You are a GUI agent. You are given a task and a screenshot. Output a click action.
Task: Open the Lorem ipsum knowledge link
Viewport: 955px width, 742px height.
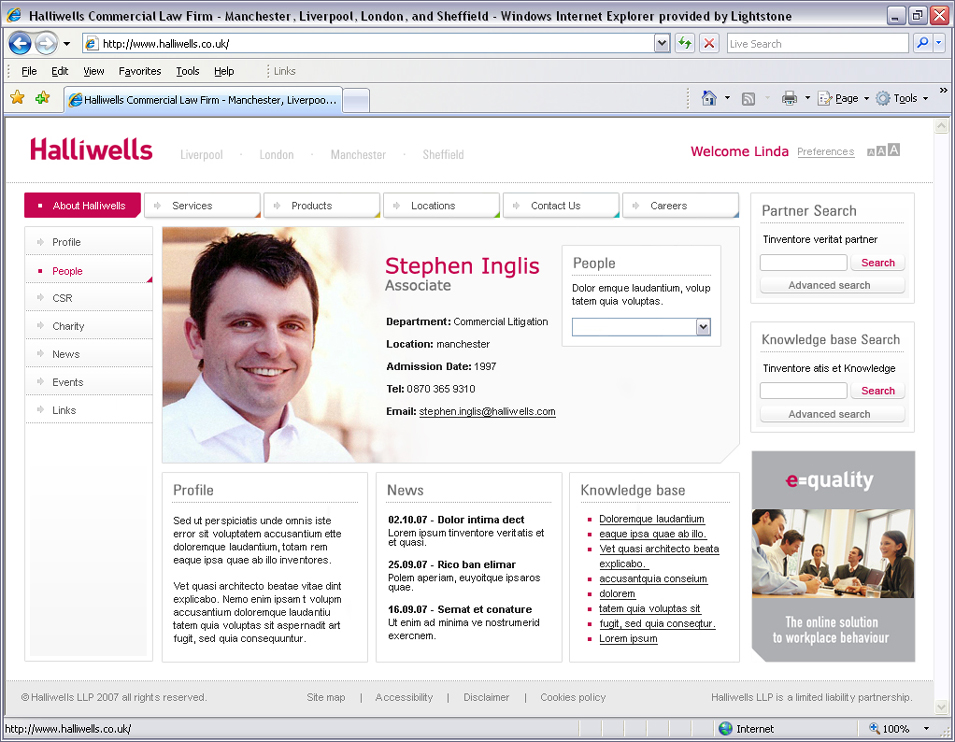pos(628,638)
